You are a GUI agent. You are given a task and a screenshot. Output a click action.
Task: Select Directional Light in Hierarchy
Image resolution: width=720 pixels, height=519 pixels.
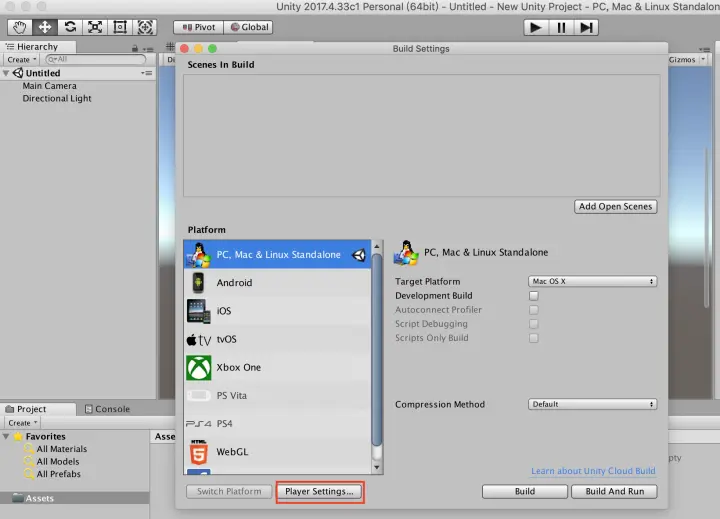point(57,98)
